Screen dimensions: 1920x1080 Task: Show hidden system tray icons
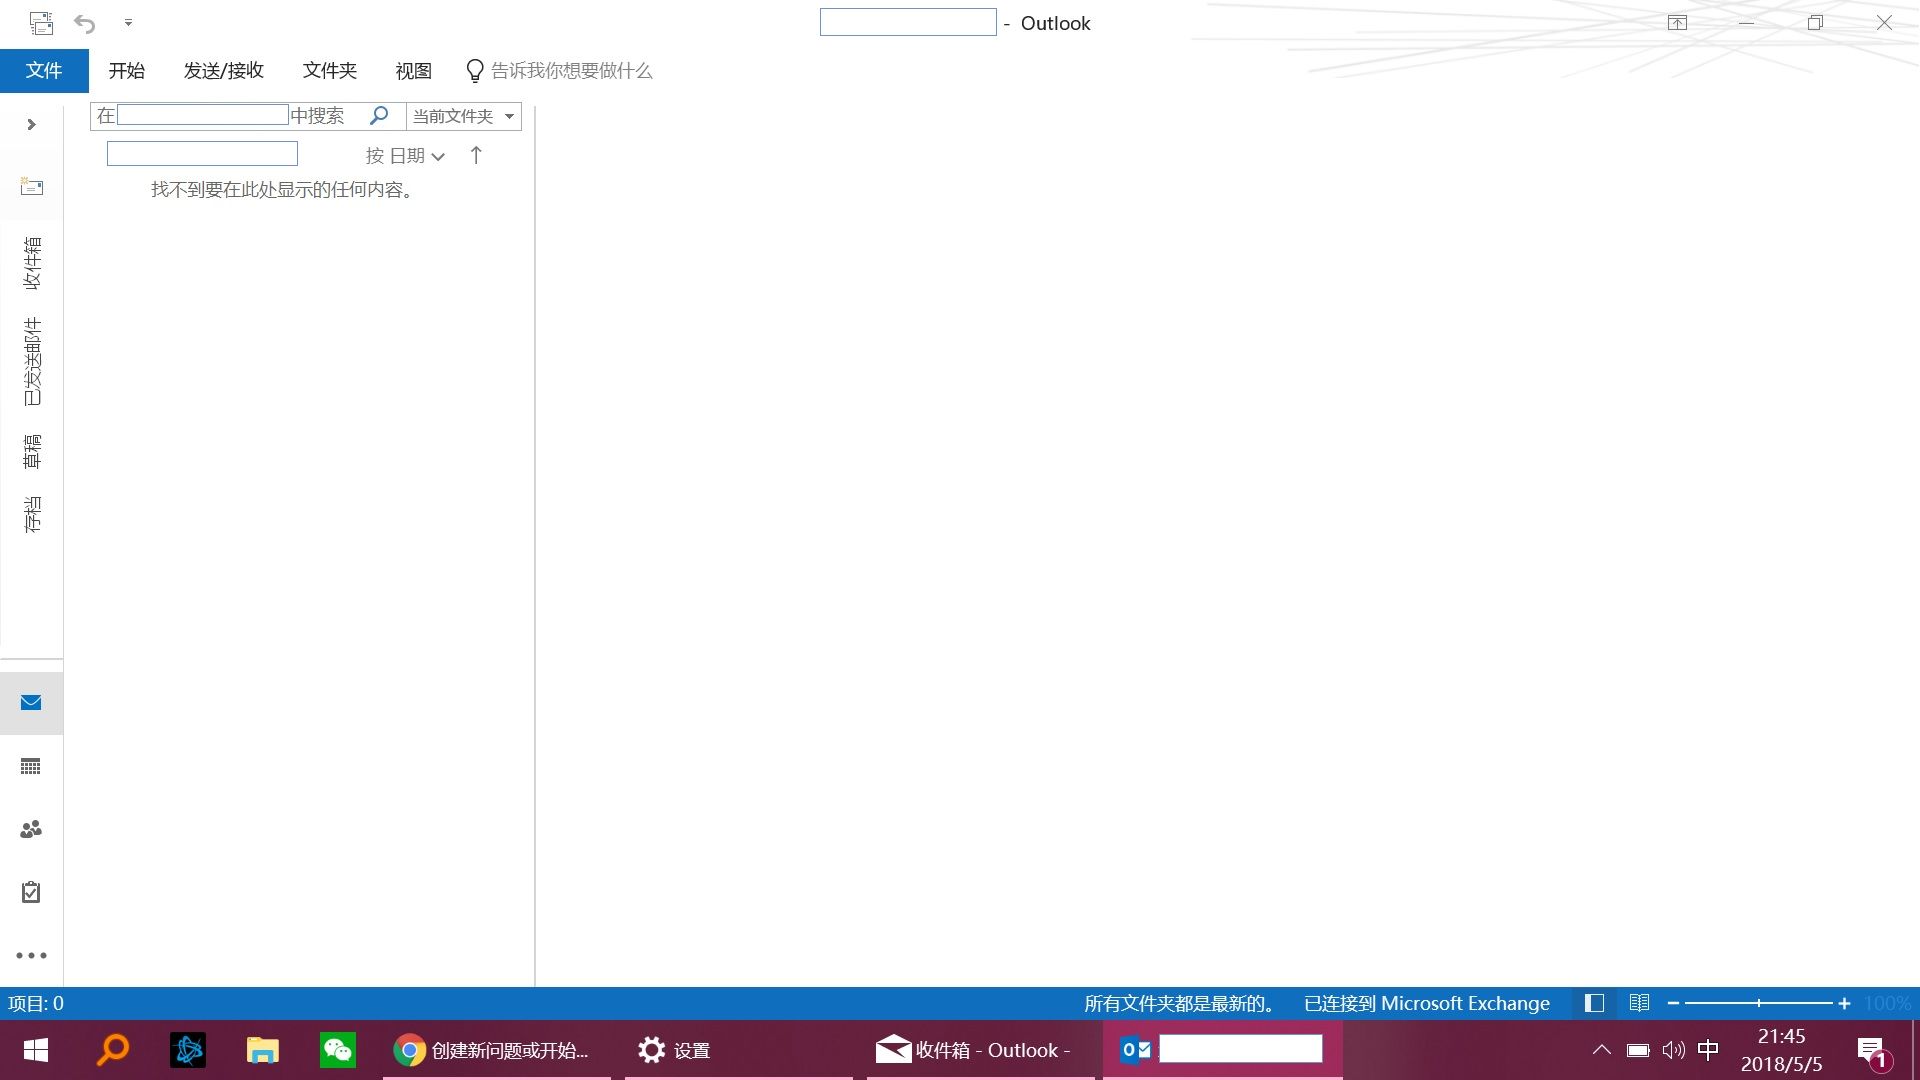click(1601, 1050)
